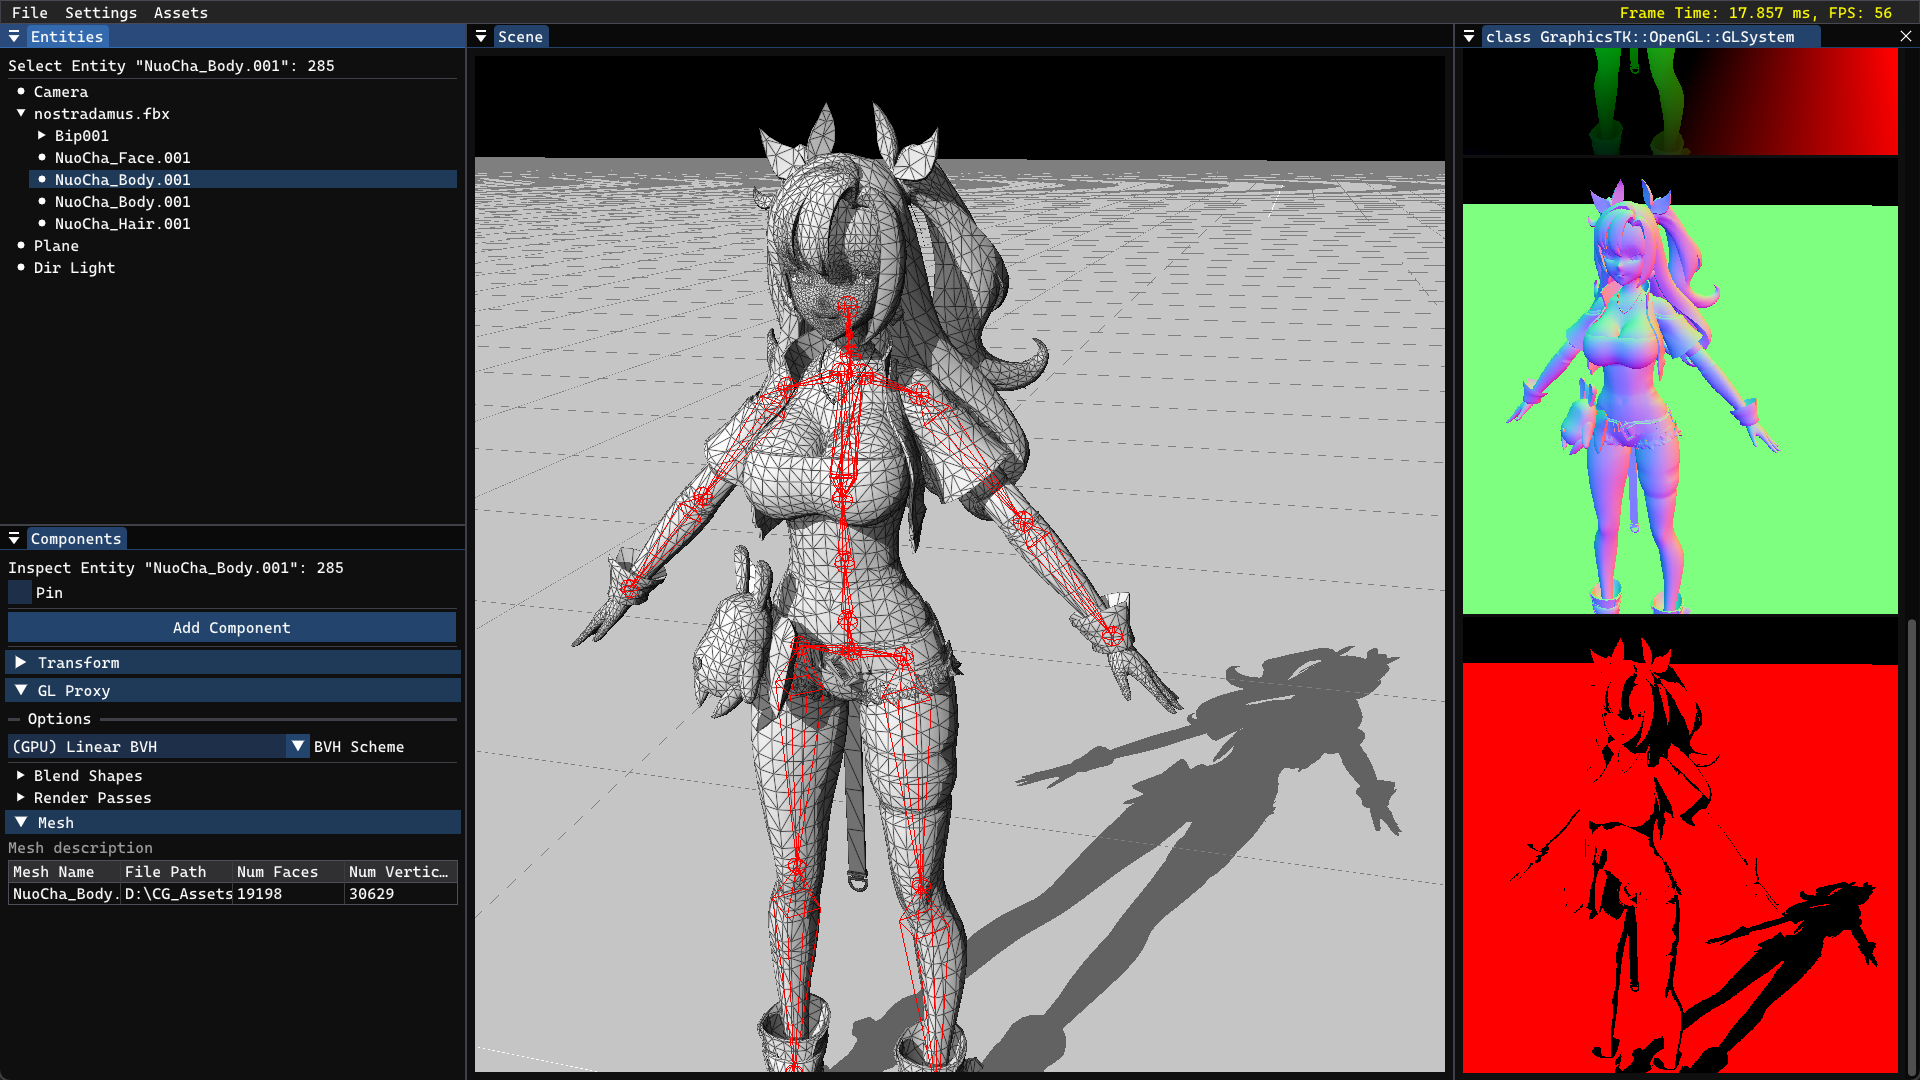1920x1080 pixels.
Task: Select the Dir Light entity
Action: click(x=74, y=267)
